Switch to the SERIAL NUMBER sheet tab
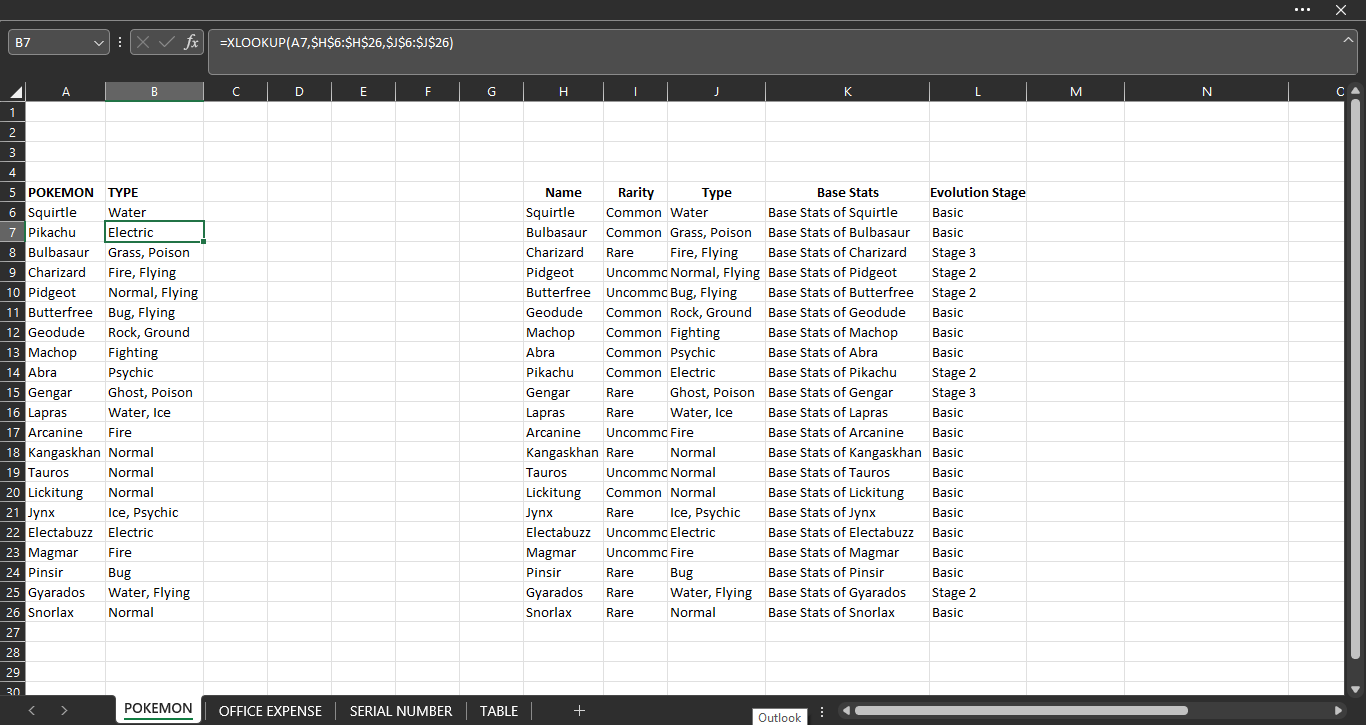The image size is (1366, 725). (x=401, y=711)
